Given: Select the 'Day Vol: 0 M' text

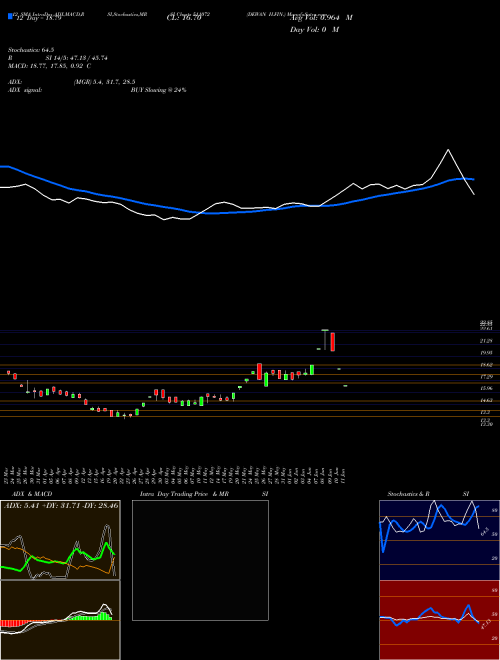Looking at the screenshot, I should (314, 29).
